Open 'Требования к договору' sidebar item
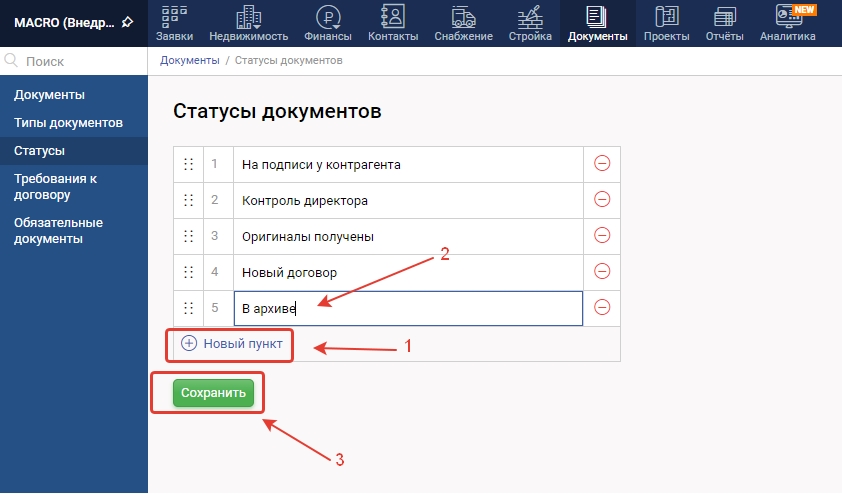The height and width of the screenshot is (494, 842). 55,187
